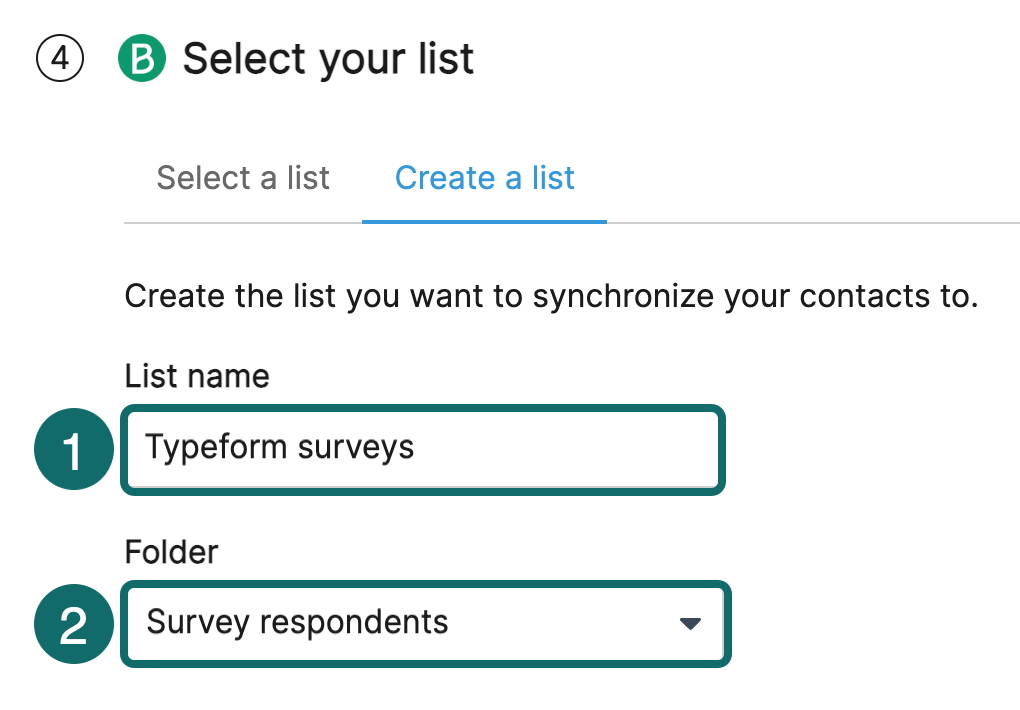Click the green Brevo B logo
The width and height of the screenshot is (1020, 710).
click(142, 58)
